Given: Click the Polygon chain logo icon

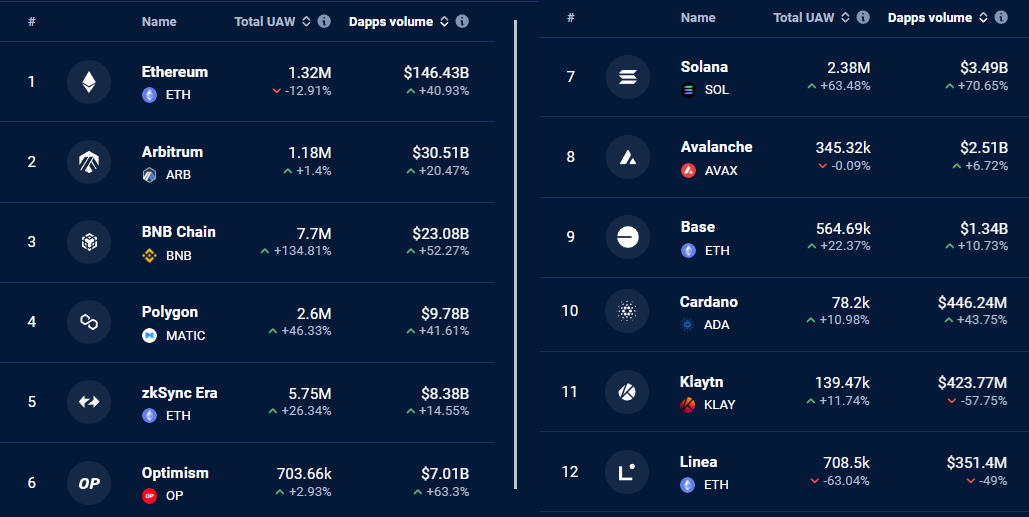Looking at the screenshot, I should [89, 322].
